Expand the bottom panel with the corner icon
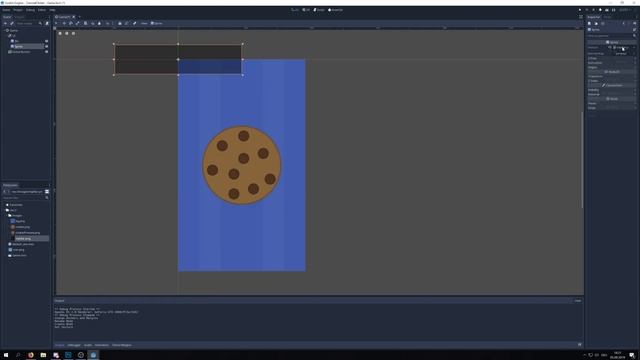 (580, 344)
